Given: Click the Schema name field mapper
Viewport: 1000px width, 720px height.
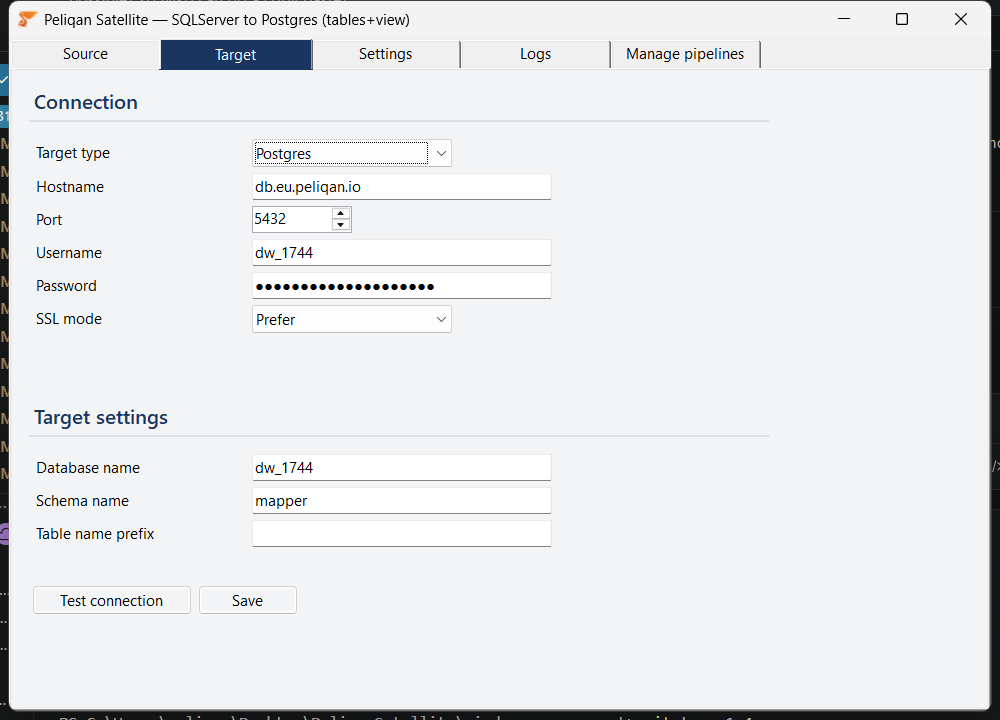Looking at the screenshot, I should [402, 501].
